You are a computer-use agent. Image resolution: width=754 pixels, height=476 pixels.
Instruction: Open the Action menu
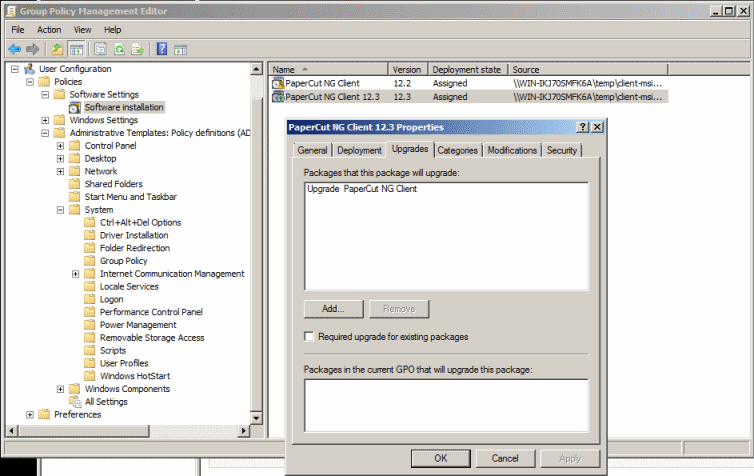click(49, 30)
